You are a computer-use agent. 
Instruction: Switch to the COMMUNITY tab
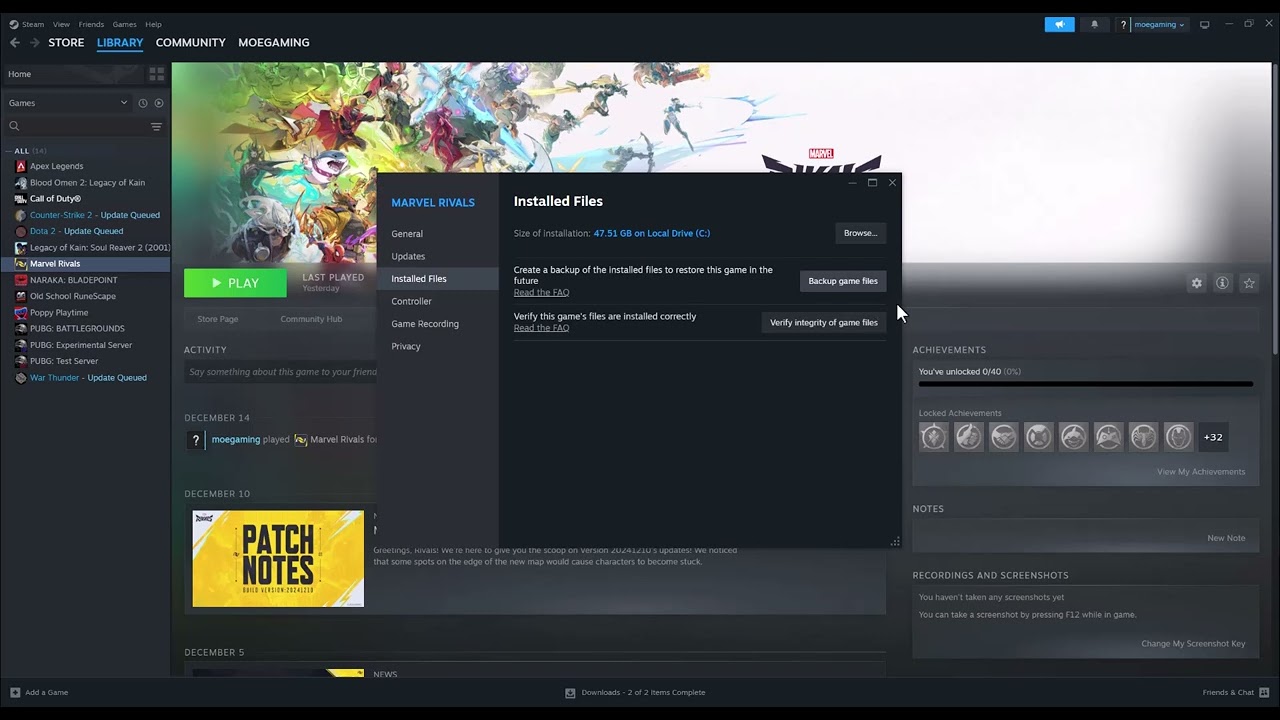coord(190,43)
